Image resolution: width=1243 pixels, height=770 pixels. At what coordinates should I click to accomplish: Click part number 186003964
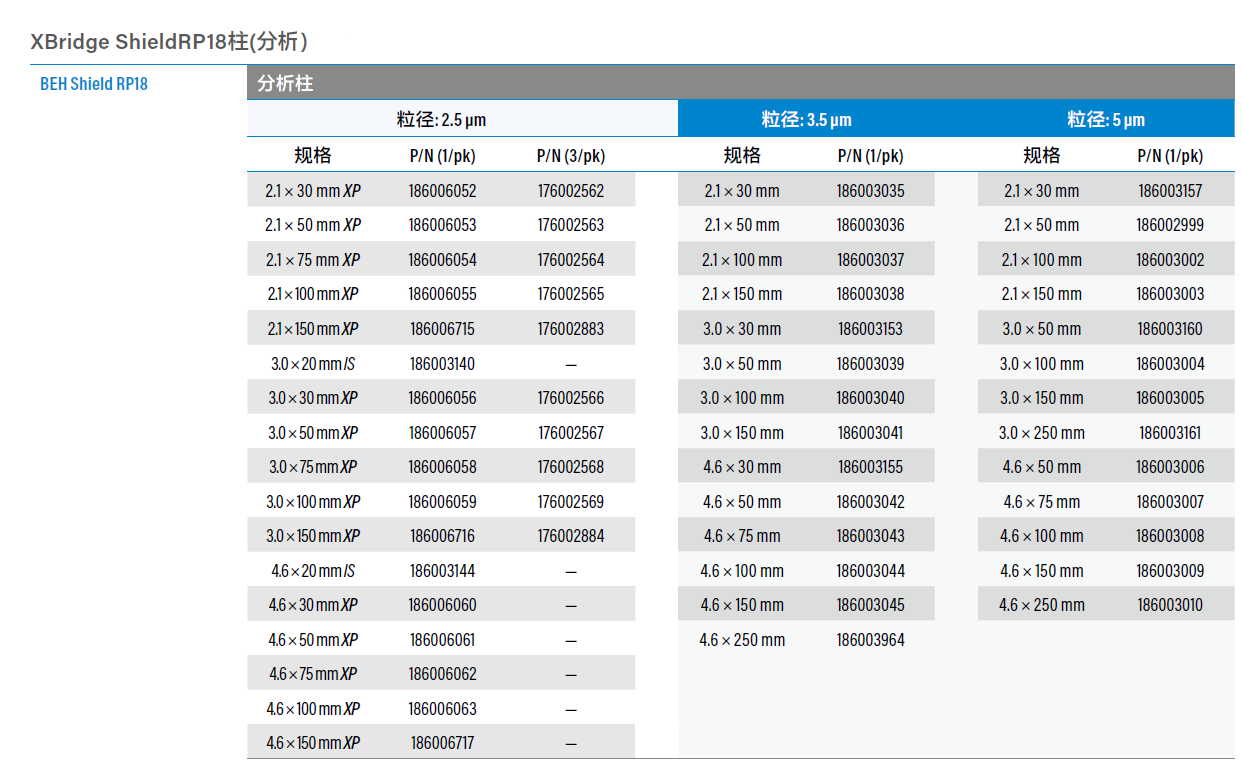870,640
